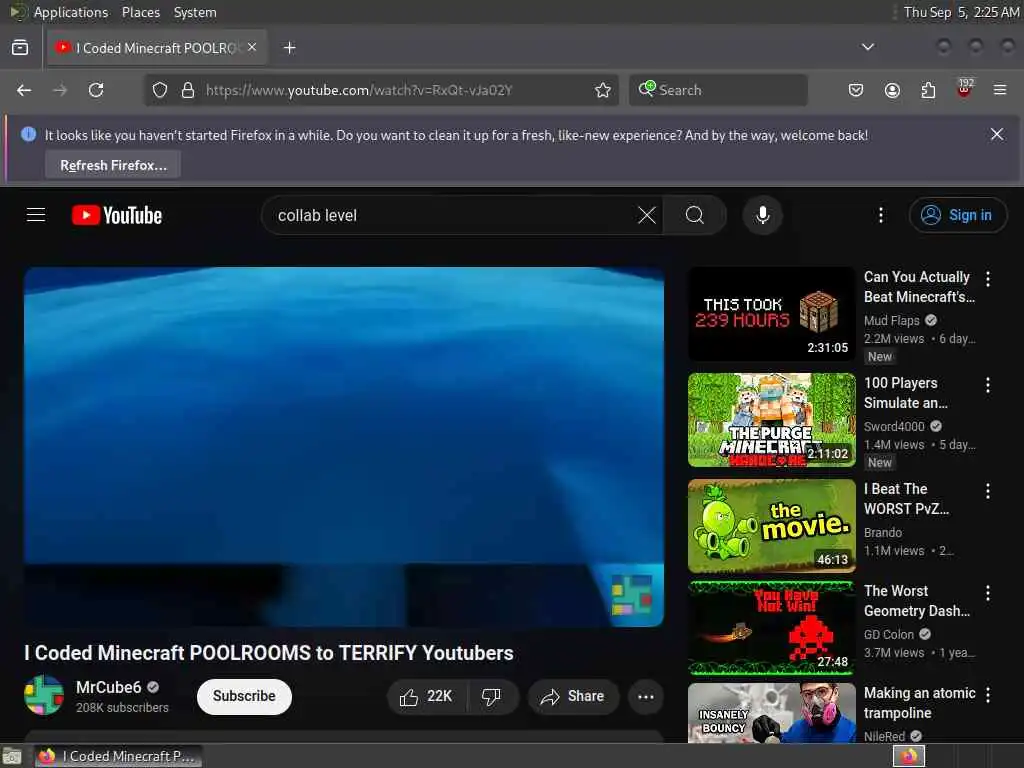Open the MrCube6 channel name link
Screen dimensions: 1024x768
tap(108, 687)
